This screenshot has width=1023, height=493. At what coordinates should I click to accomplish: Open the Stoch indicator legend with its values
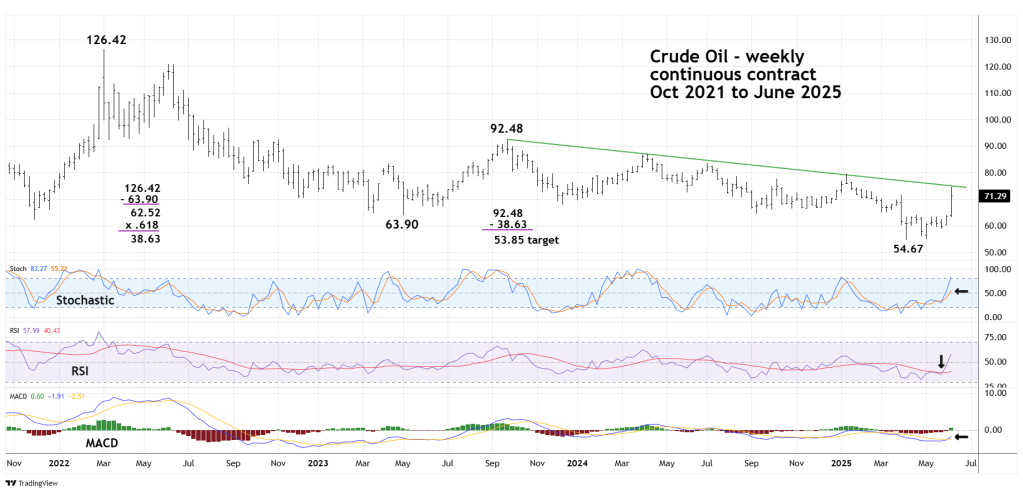pyautogui.click(x=38, y=270)
